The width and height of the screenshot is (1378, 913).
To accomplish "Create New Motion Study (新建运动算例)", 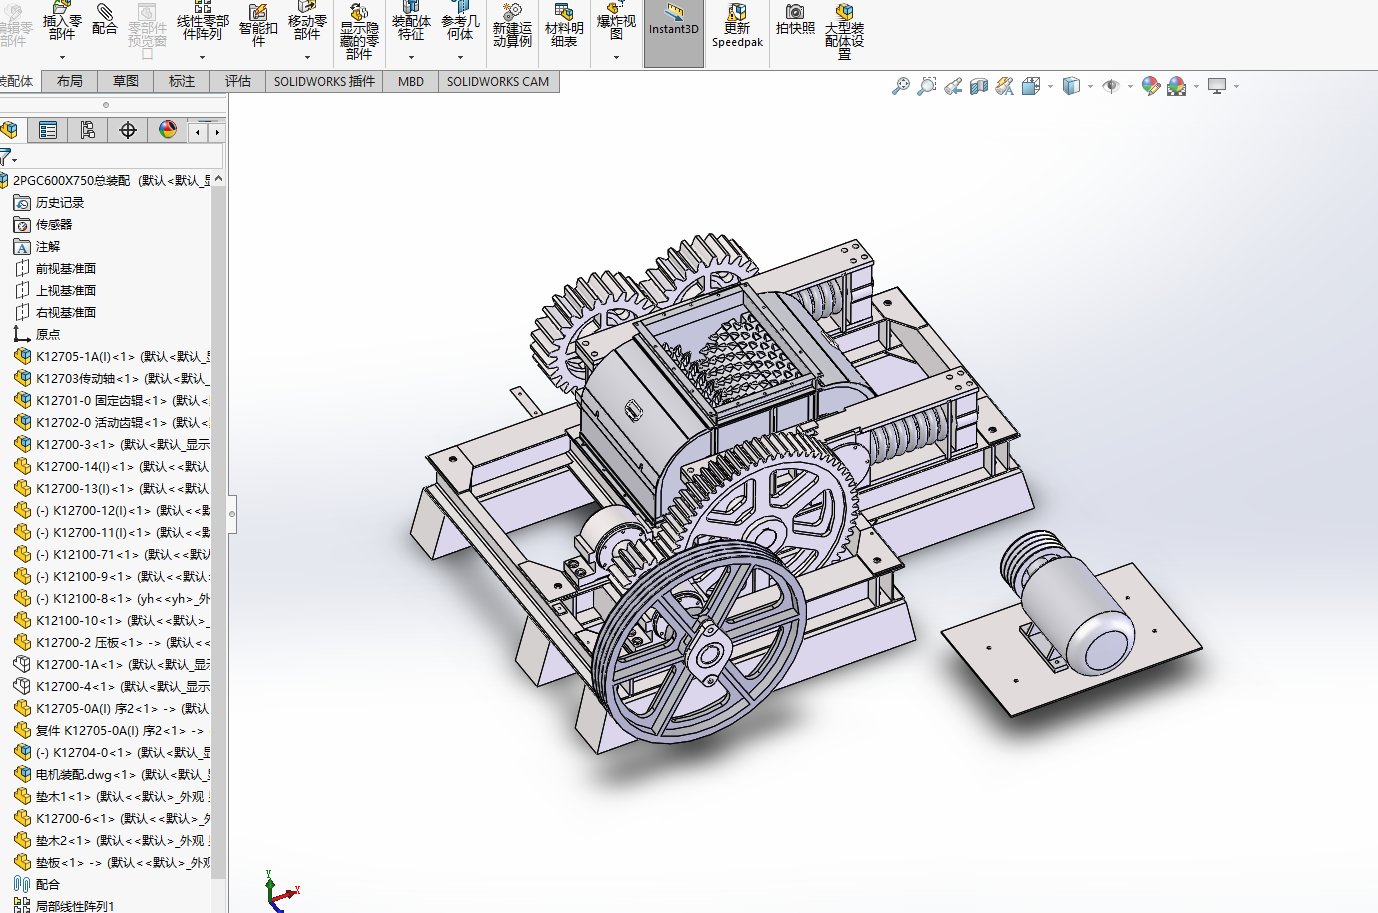I will click(512, 25).
